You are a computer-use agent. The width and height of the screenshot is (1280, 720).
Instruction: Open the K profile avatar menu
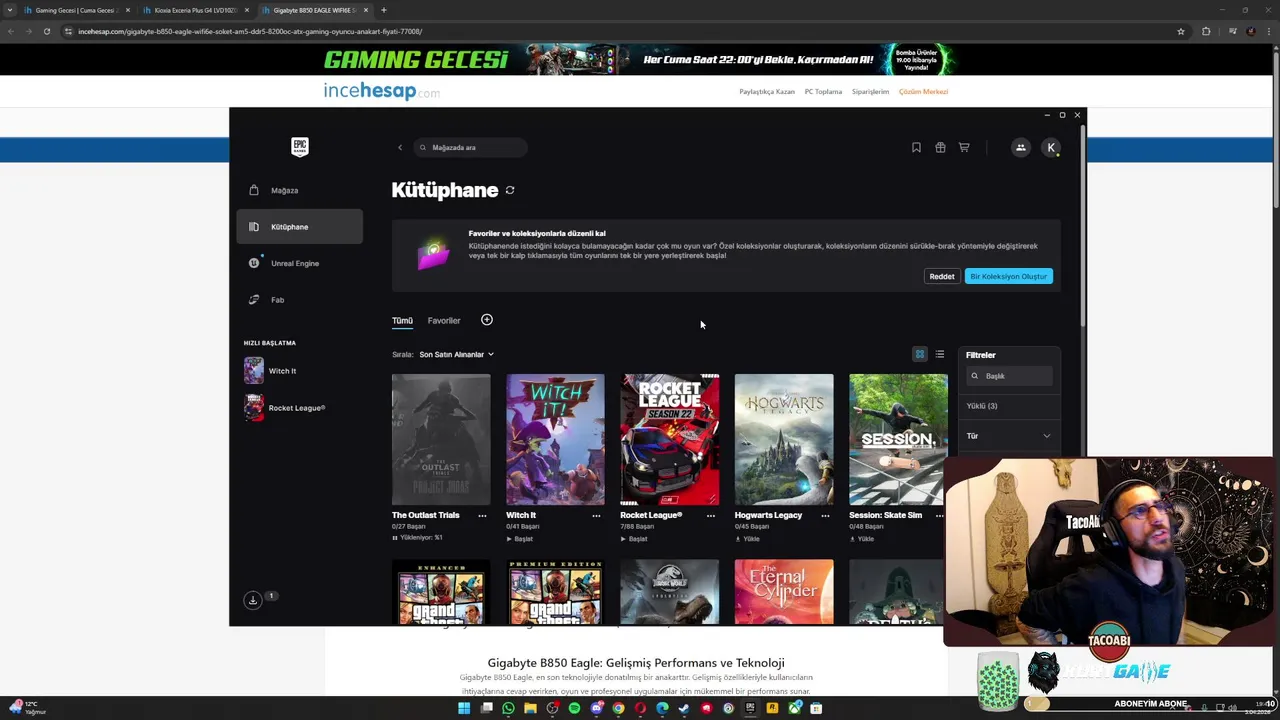(x=1051, y=147)
